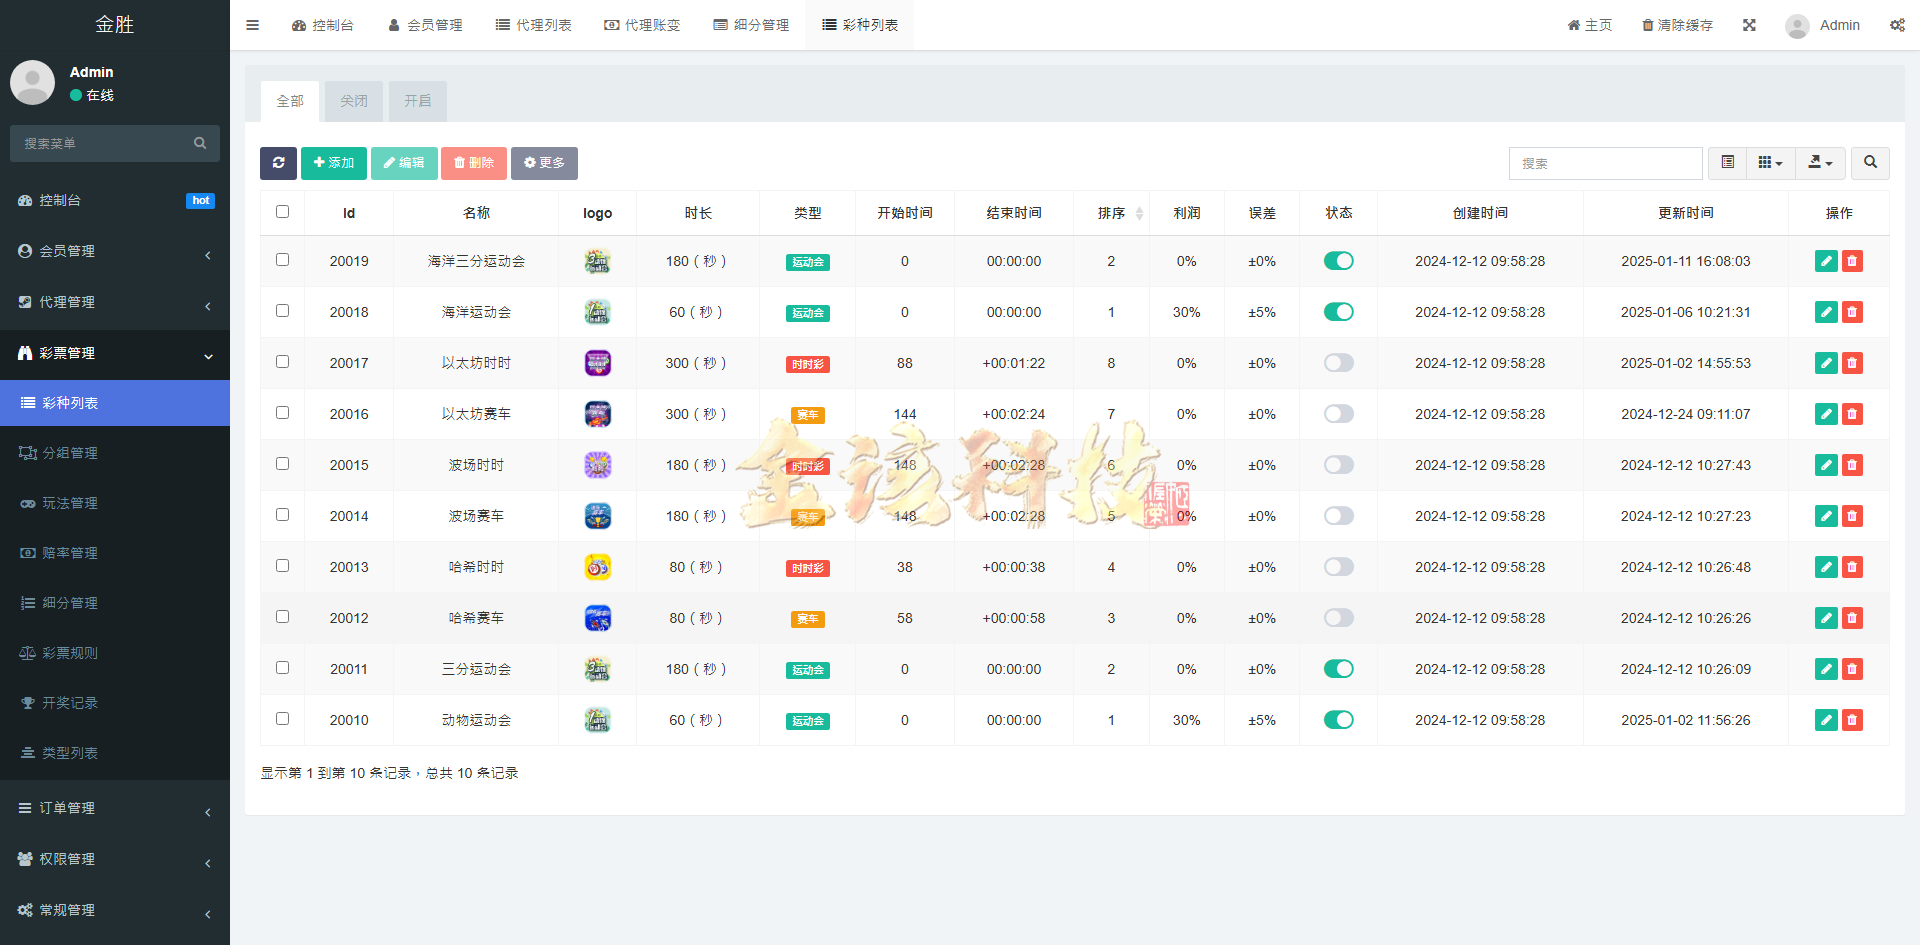Check the checkbox for row 20014
Viewport: 1920px width, 945px height.
(282, 515)
